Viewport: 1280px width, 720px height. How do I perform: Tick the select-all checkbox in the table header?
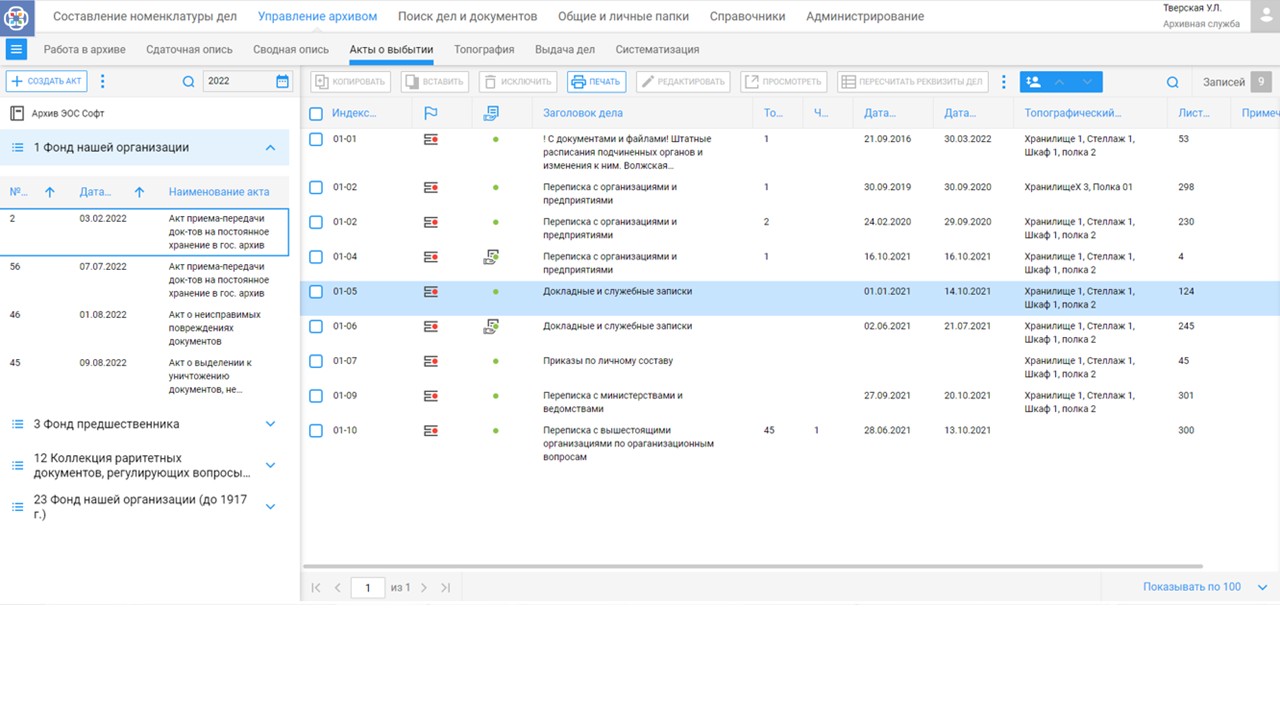point(316,114)
